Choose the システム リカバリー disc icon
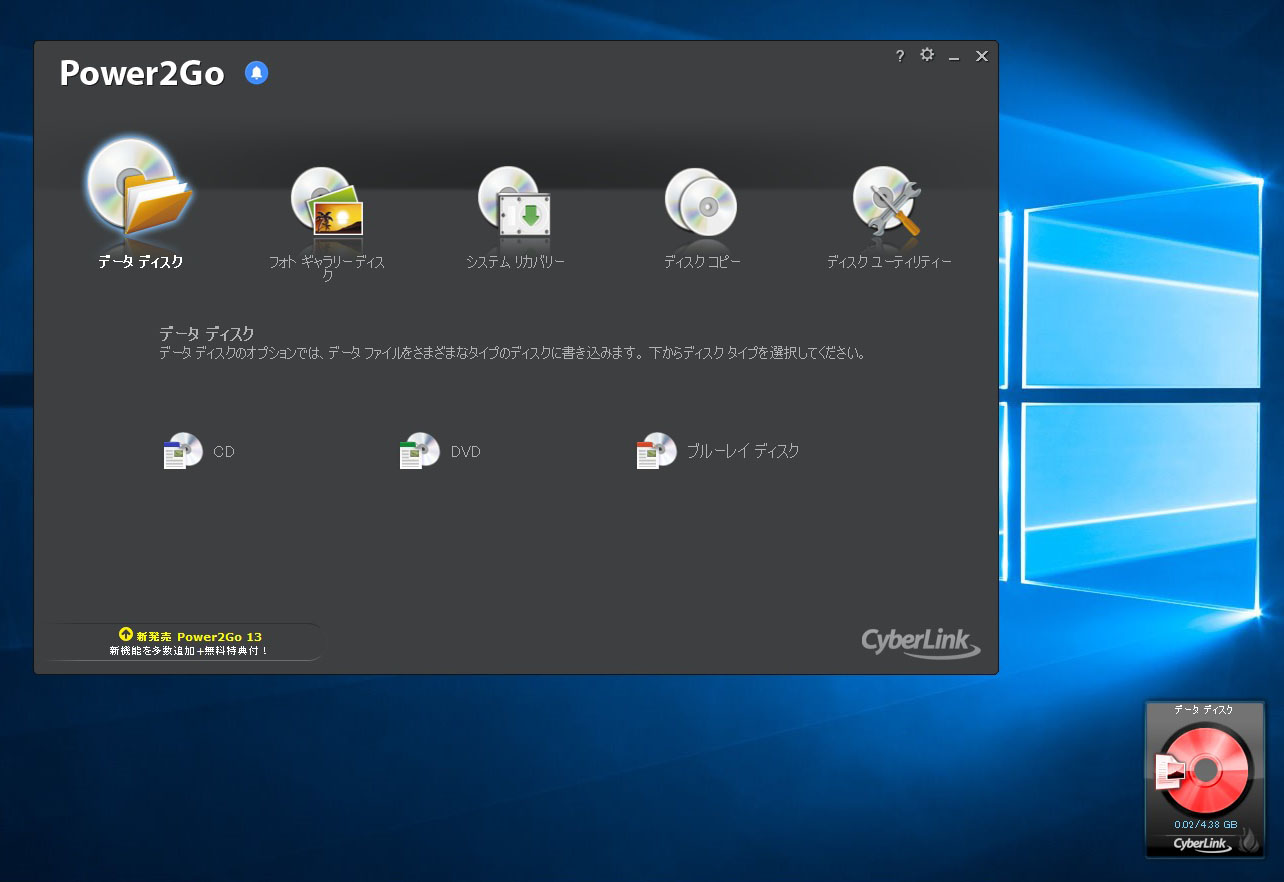 [514, 200]
